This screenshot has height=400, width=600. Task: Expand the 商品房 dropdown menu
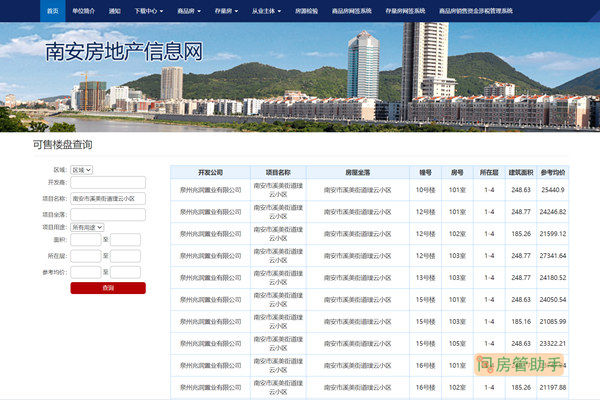(x=189, y=11)
